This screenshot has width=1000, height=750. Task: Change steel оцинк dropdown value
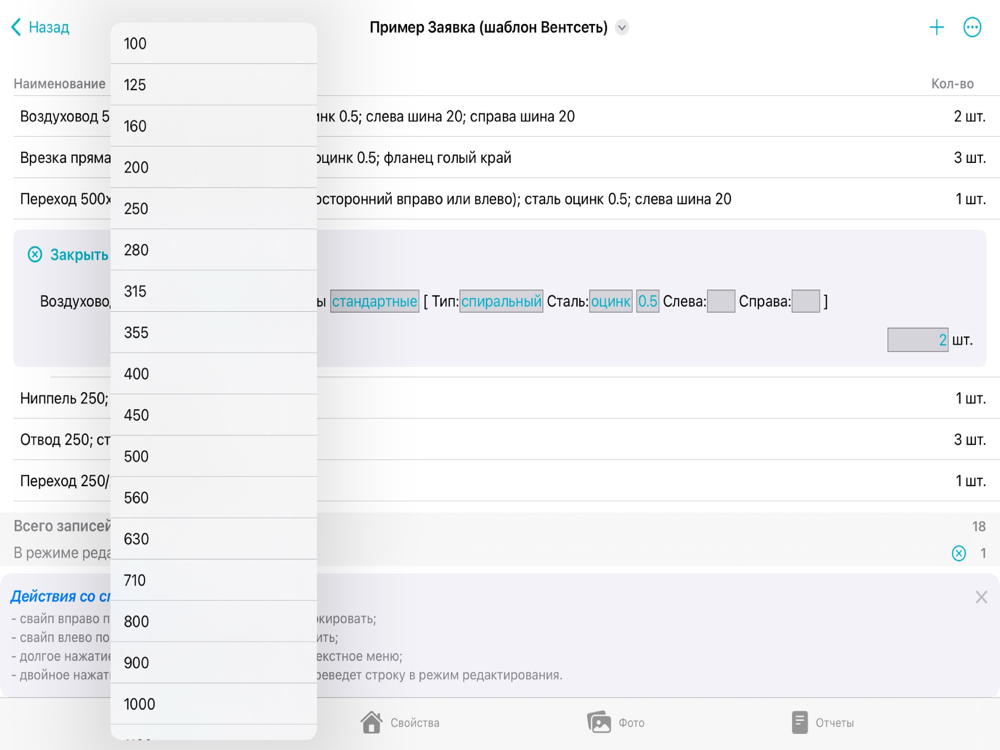[x=610, y=301]
